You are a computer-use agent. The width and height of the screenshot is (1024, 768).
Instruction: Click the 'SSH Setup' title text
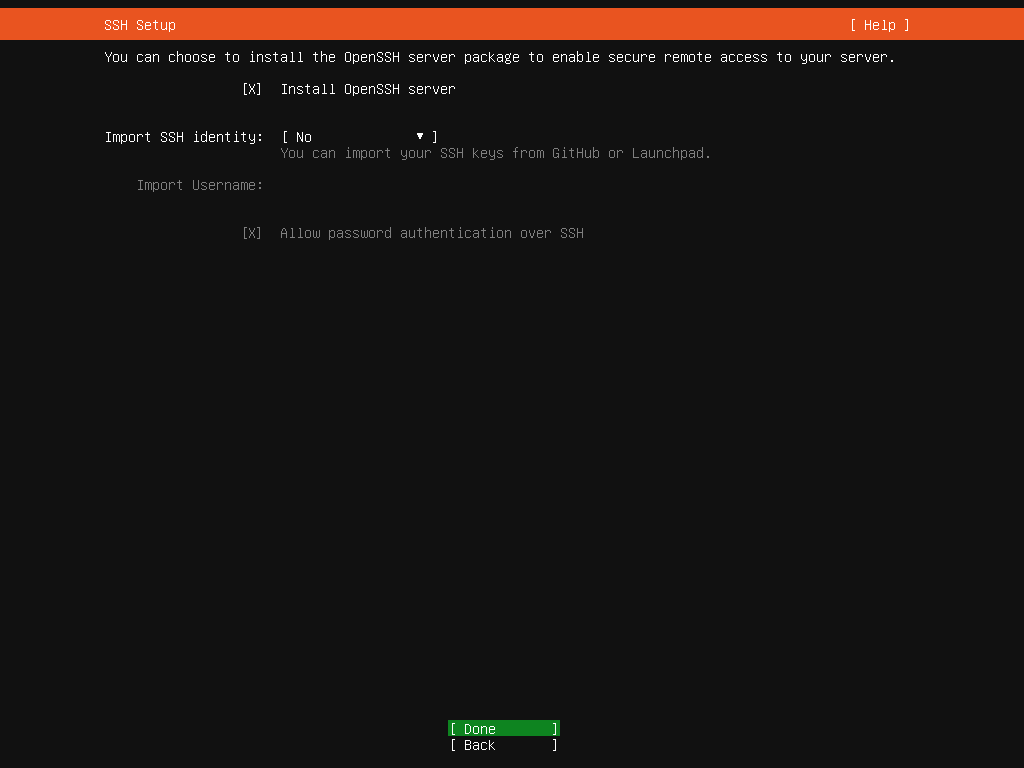click(x=140, y=25)
